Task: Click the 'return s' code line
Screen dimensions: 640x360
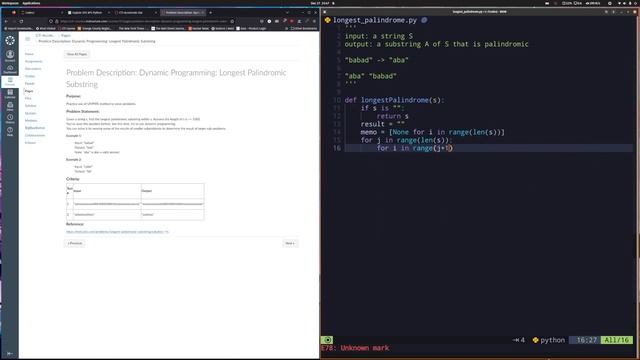Action: (392, 116)
